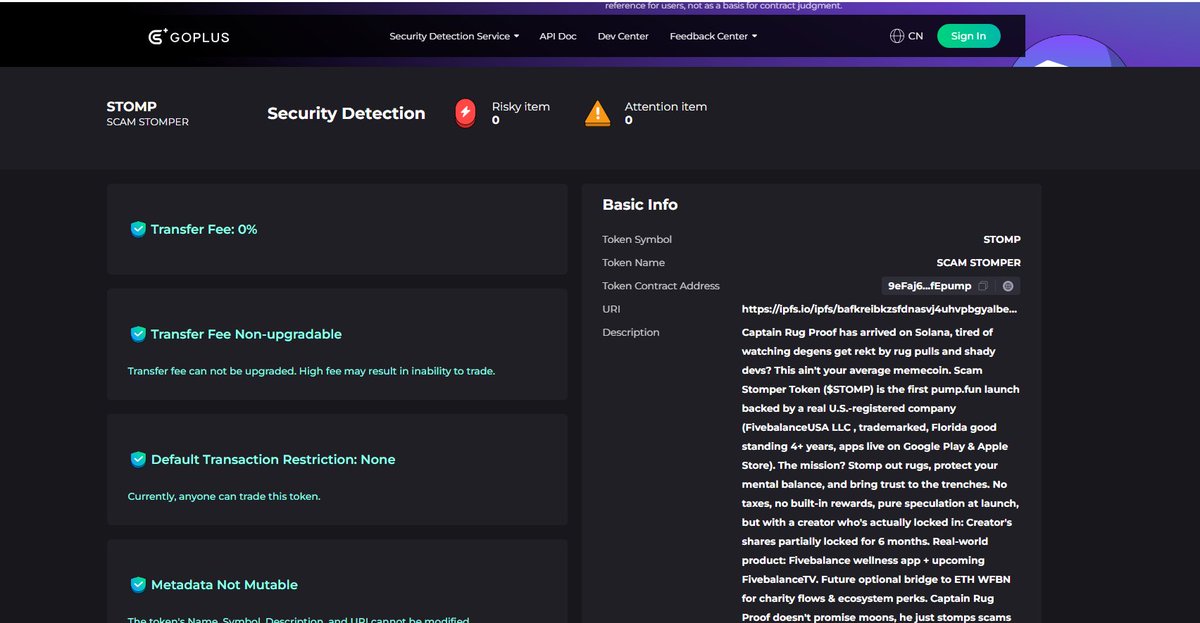Viewport: 1200px width, 623px height.
Task: Open the IPFS URI link
Action: coord(881,309)
